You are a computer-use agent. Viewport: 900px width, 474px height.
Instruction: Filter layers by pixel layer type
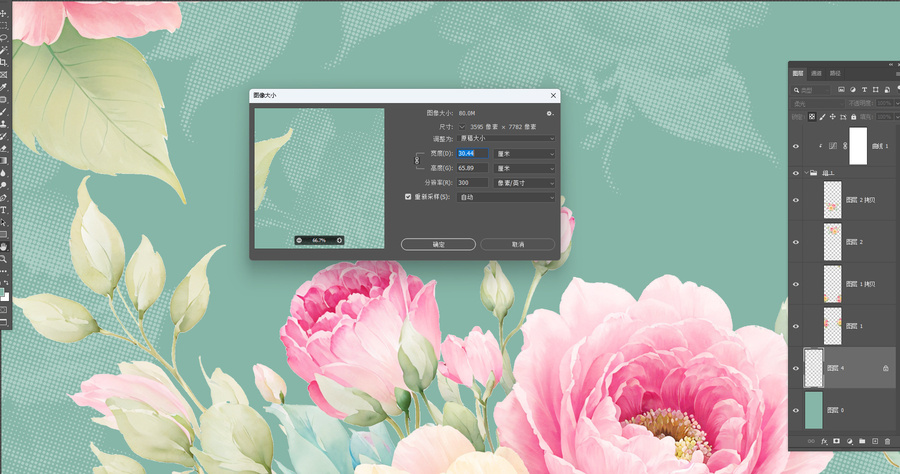pyautogui.click(x=841, y=90)
